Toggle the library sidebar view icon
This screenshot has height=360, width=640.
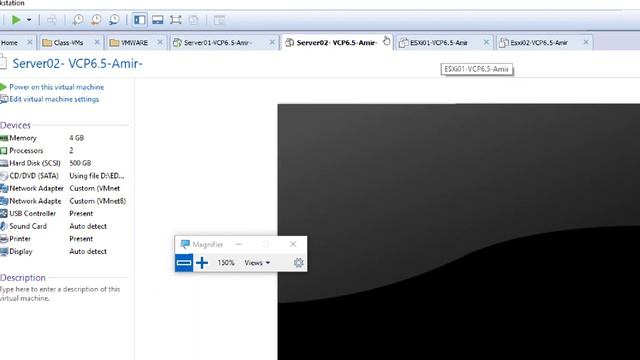[140, 20]
